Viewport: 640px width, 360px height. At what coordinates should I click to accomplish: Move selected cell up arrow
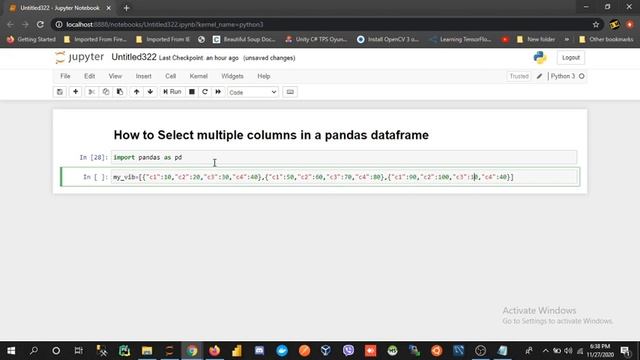click(x=136, y=92)
